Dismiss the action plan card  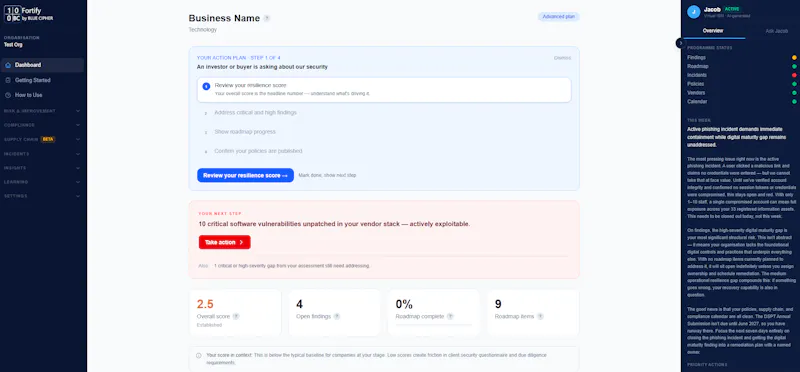[562, 58]
